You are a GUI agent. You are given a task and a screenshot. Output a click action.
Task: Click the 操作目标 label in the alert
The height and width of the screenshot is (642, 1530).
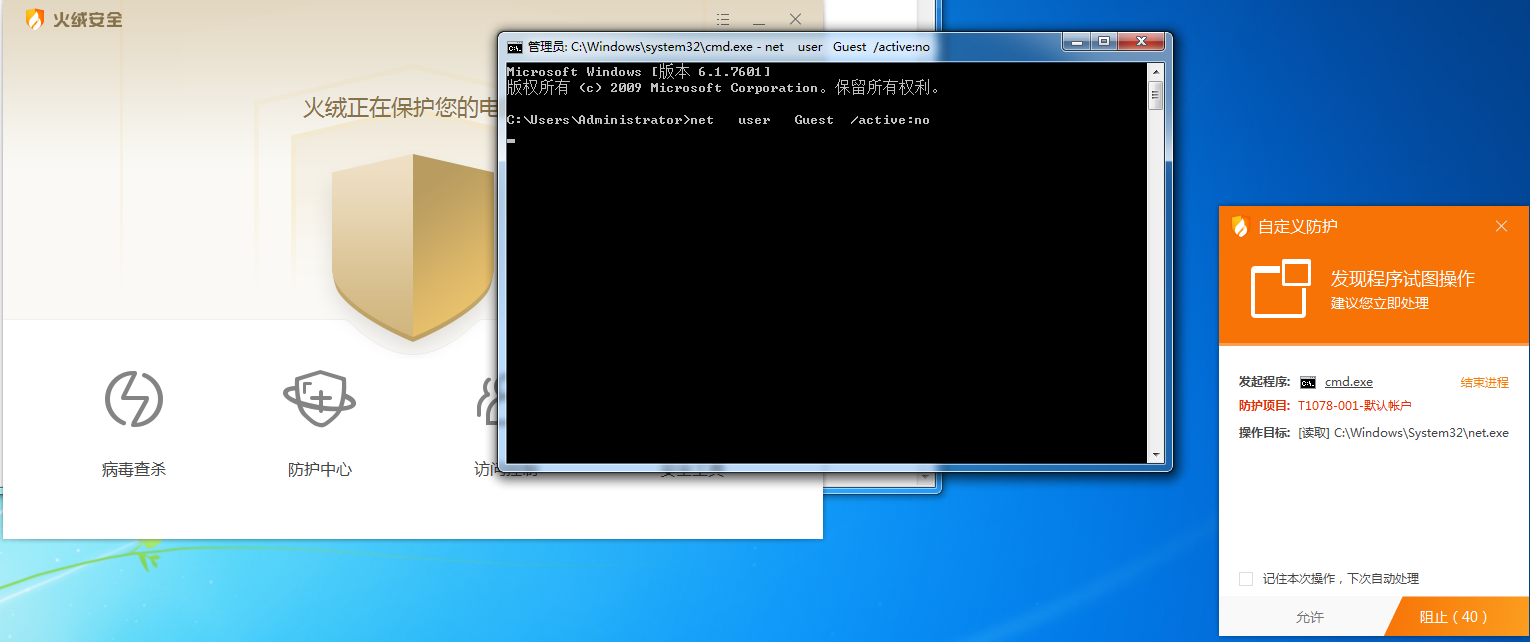pyautogui.click(x=1265, y=433)
